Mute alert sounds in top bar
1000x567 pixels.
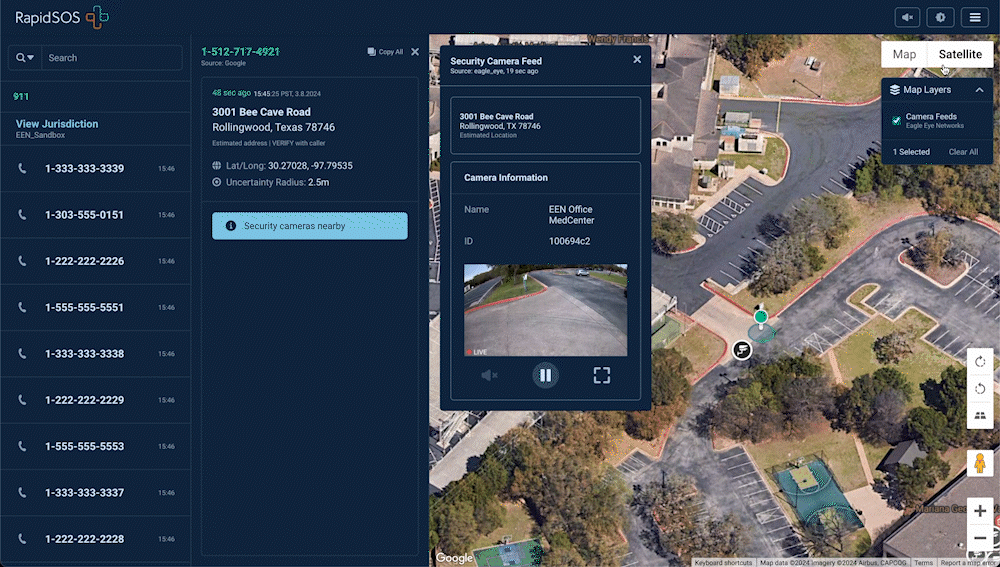(x=908, y=17)
